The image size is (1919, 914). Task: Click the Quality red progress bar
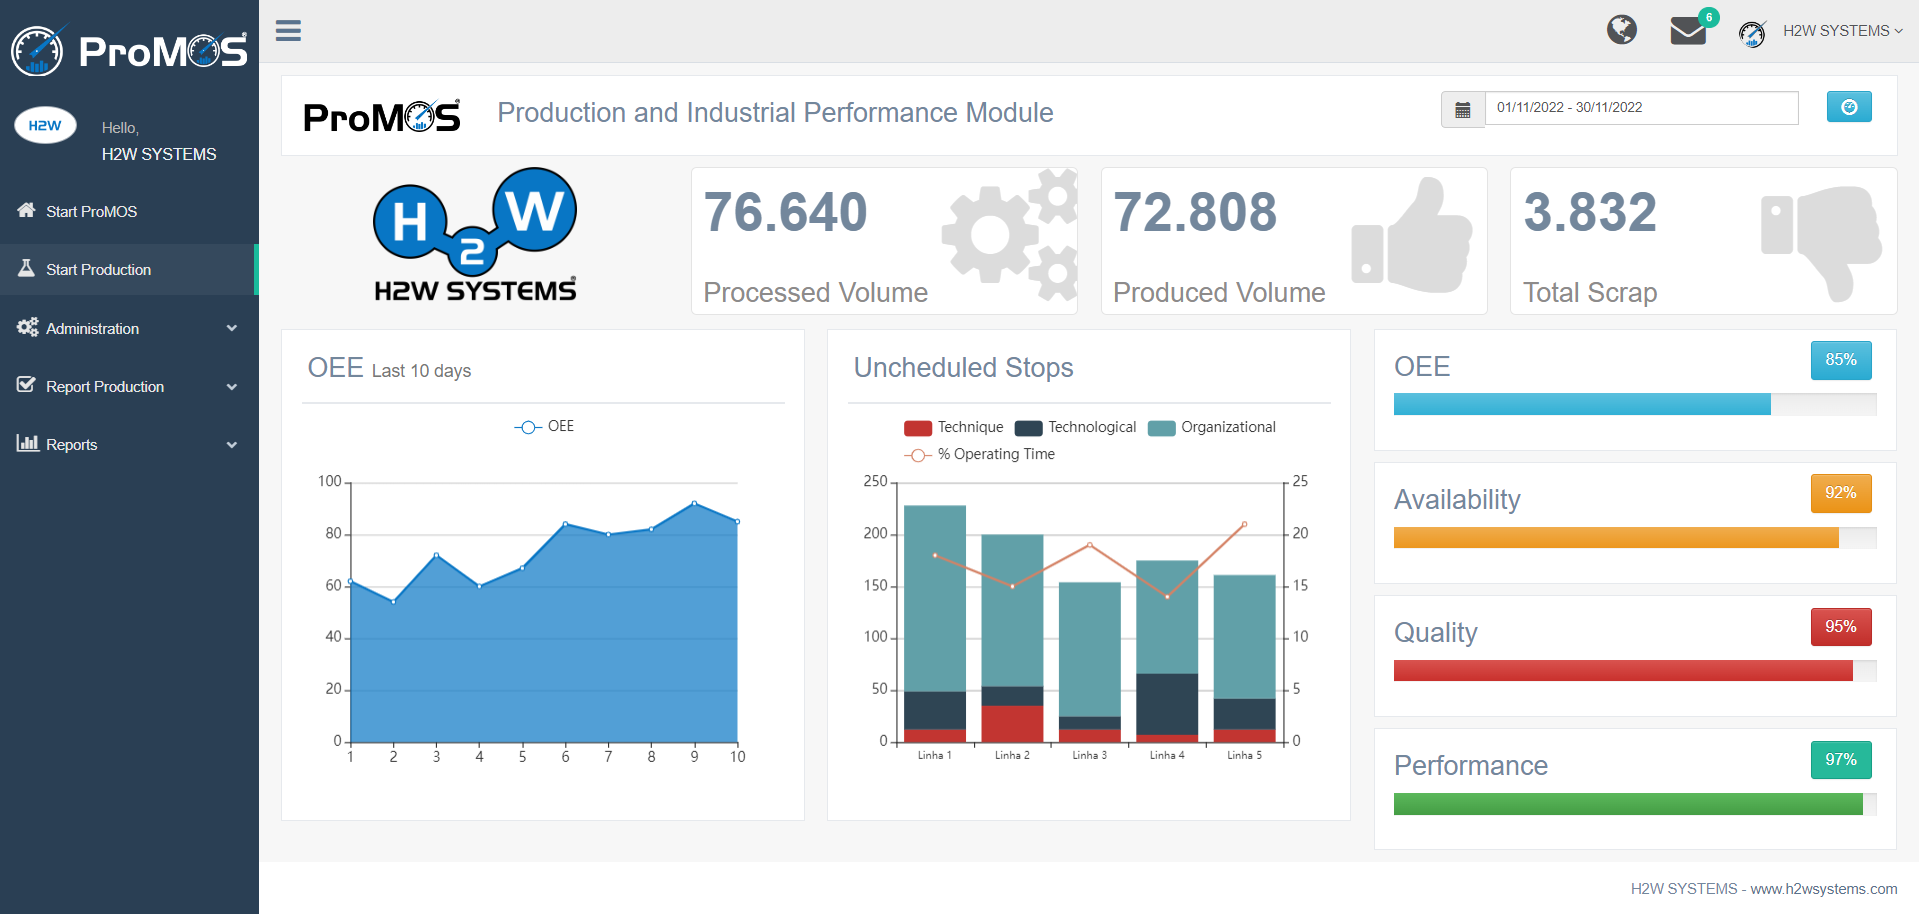(x=1623, y=670)
